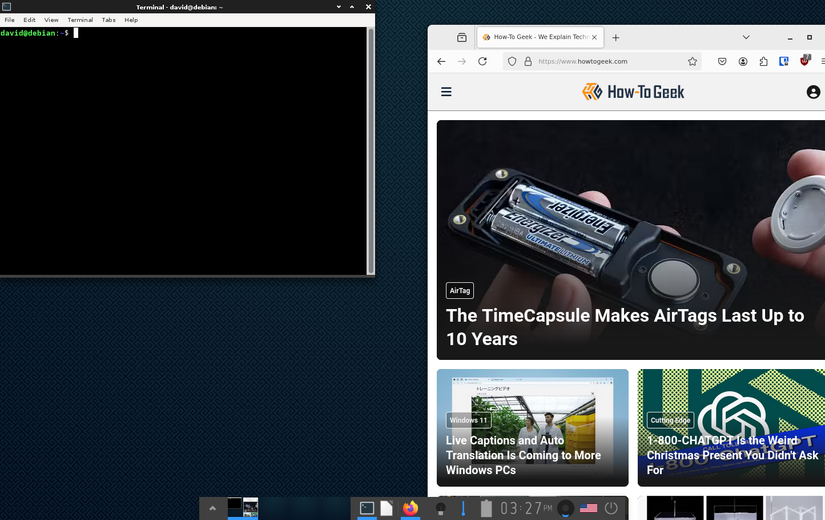Click the Save to Pocket icon

(722, 61)
